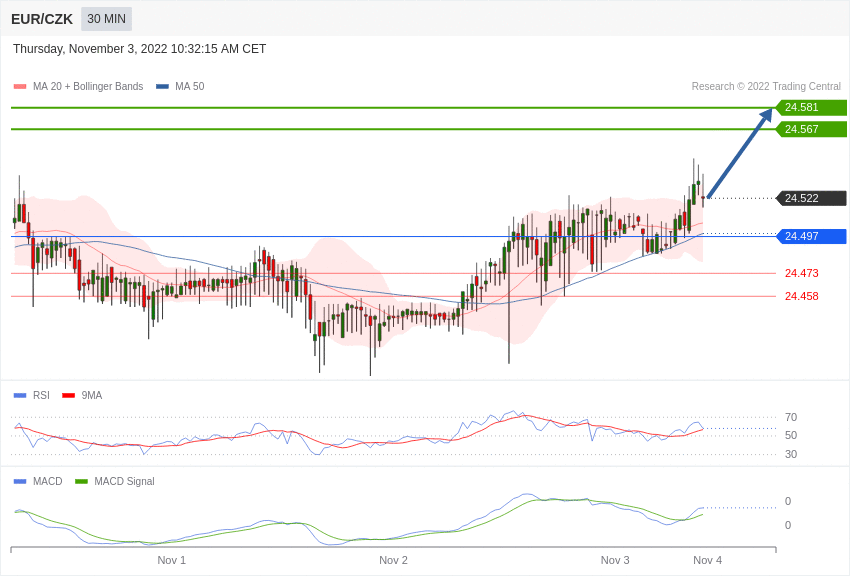Image resolution: width=850 pixels, height=576 pixels.
Task: Click the 24.581 resistance price tag
Action: pyautogui.click(x=811, y=107)
